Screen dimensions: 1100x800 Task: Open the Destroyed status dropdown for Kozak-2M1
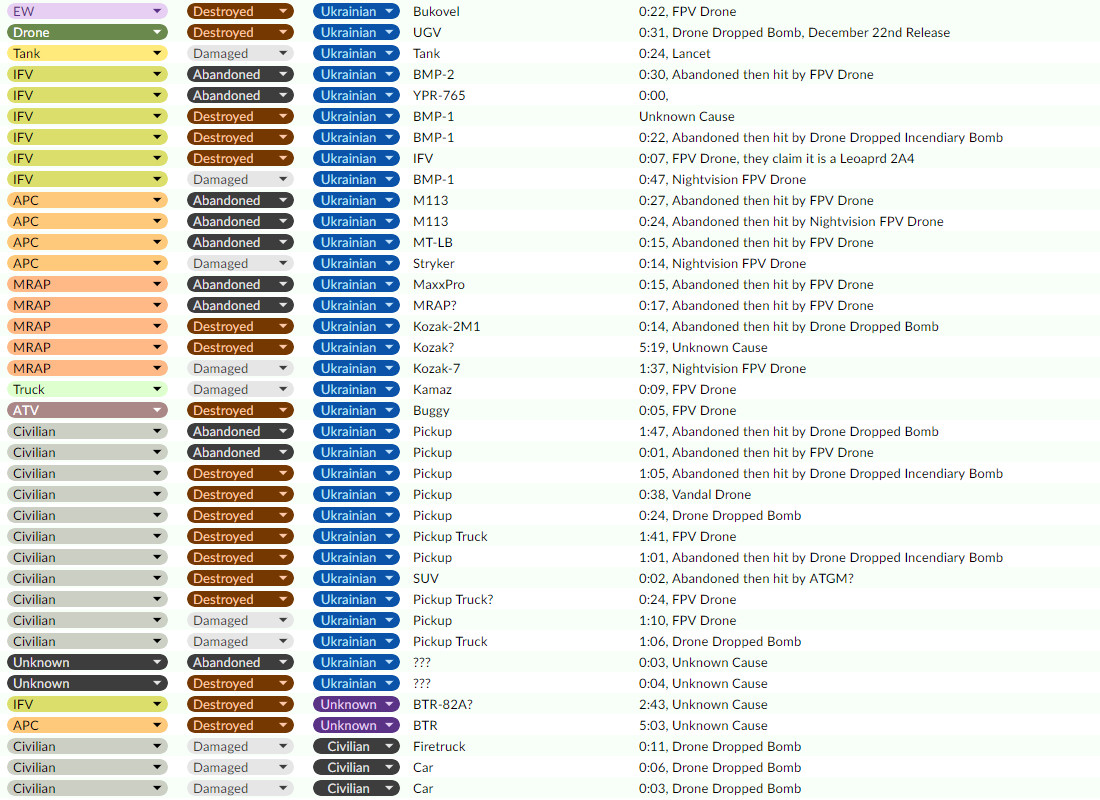point(240,326)
